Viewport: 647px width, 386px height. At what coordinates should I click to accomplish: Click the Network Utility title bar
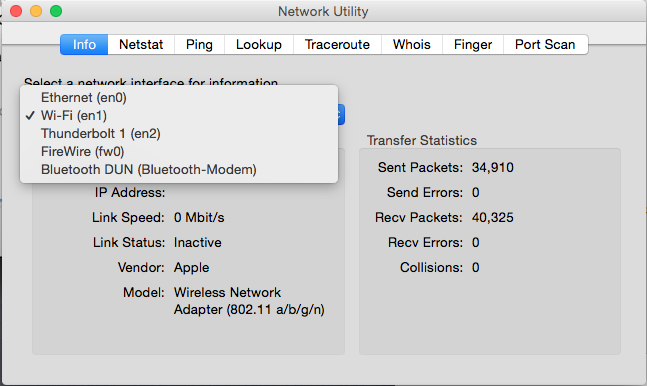pyautogui.click(x=323, y=12)
